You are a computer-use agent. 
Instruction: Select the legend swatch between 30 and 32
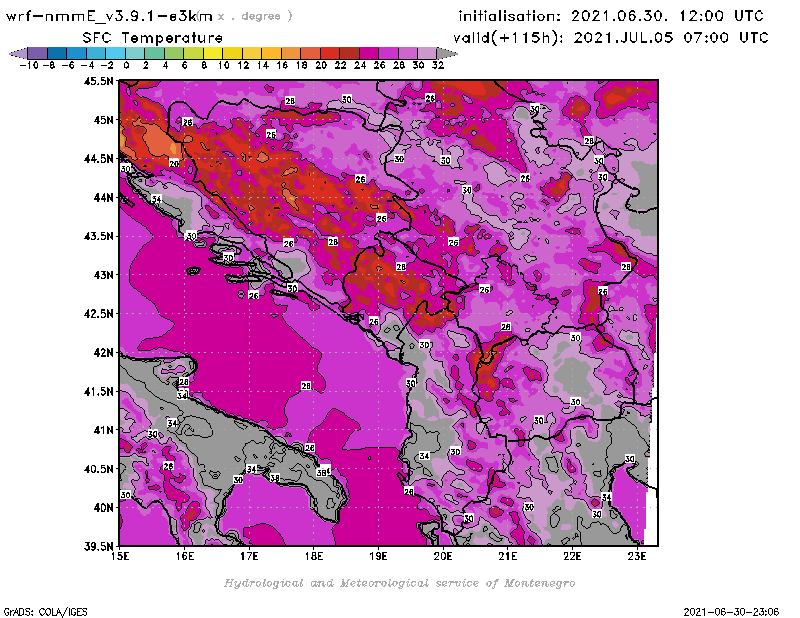point(427,53)
